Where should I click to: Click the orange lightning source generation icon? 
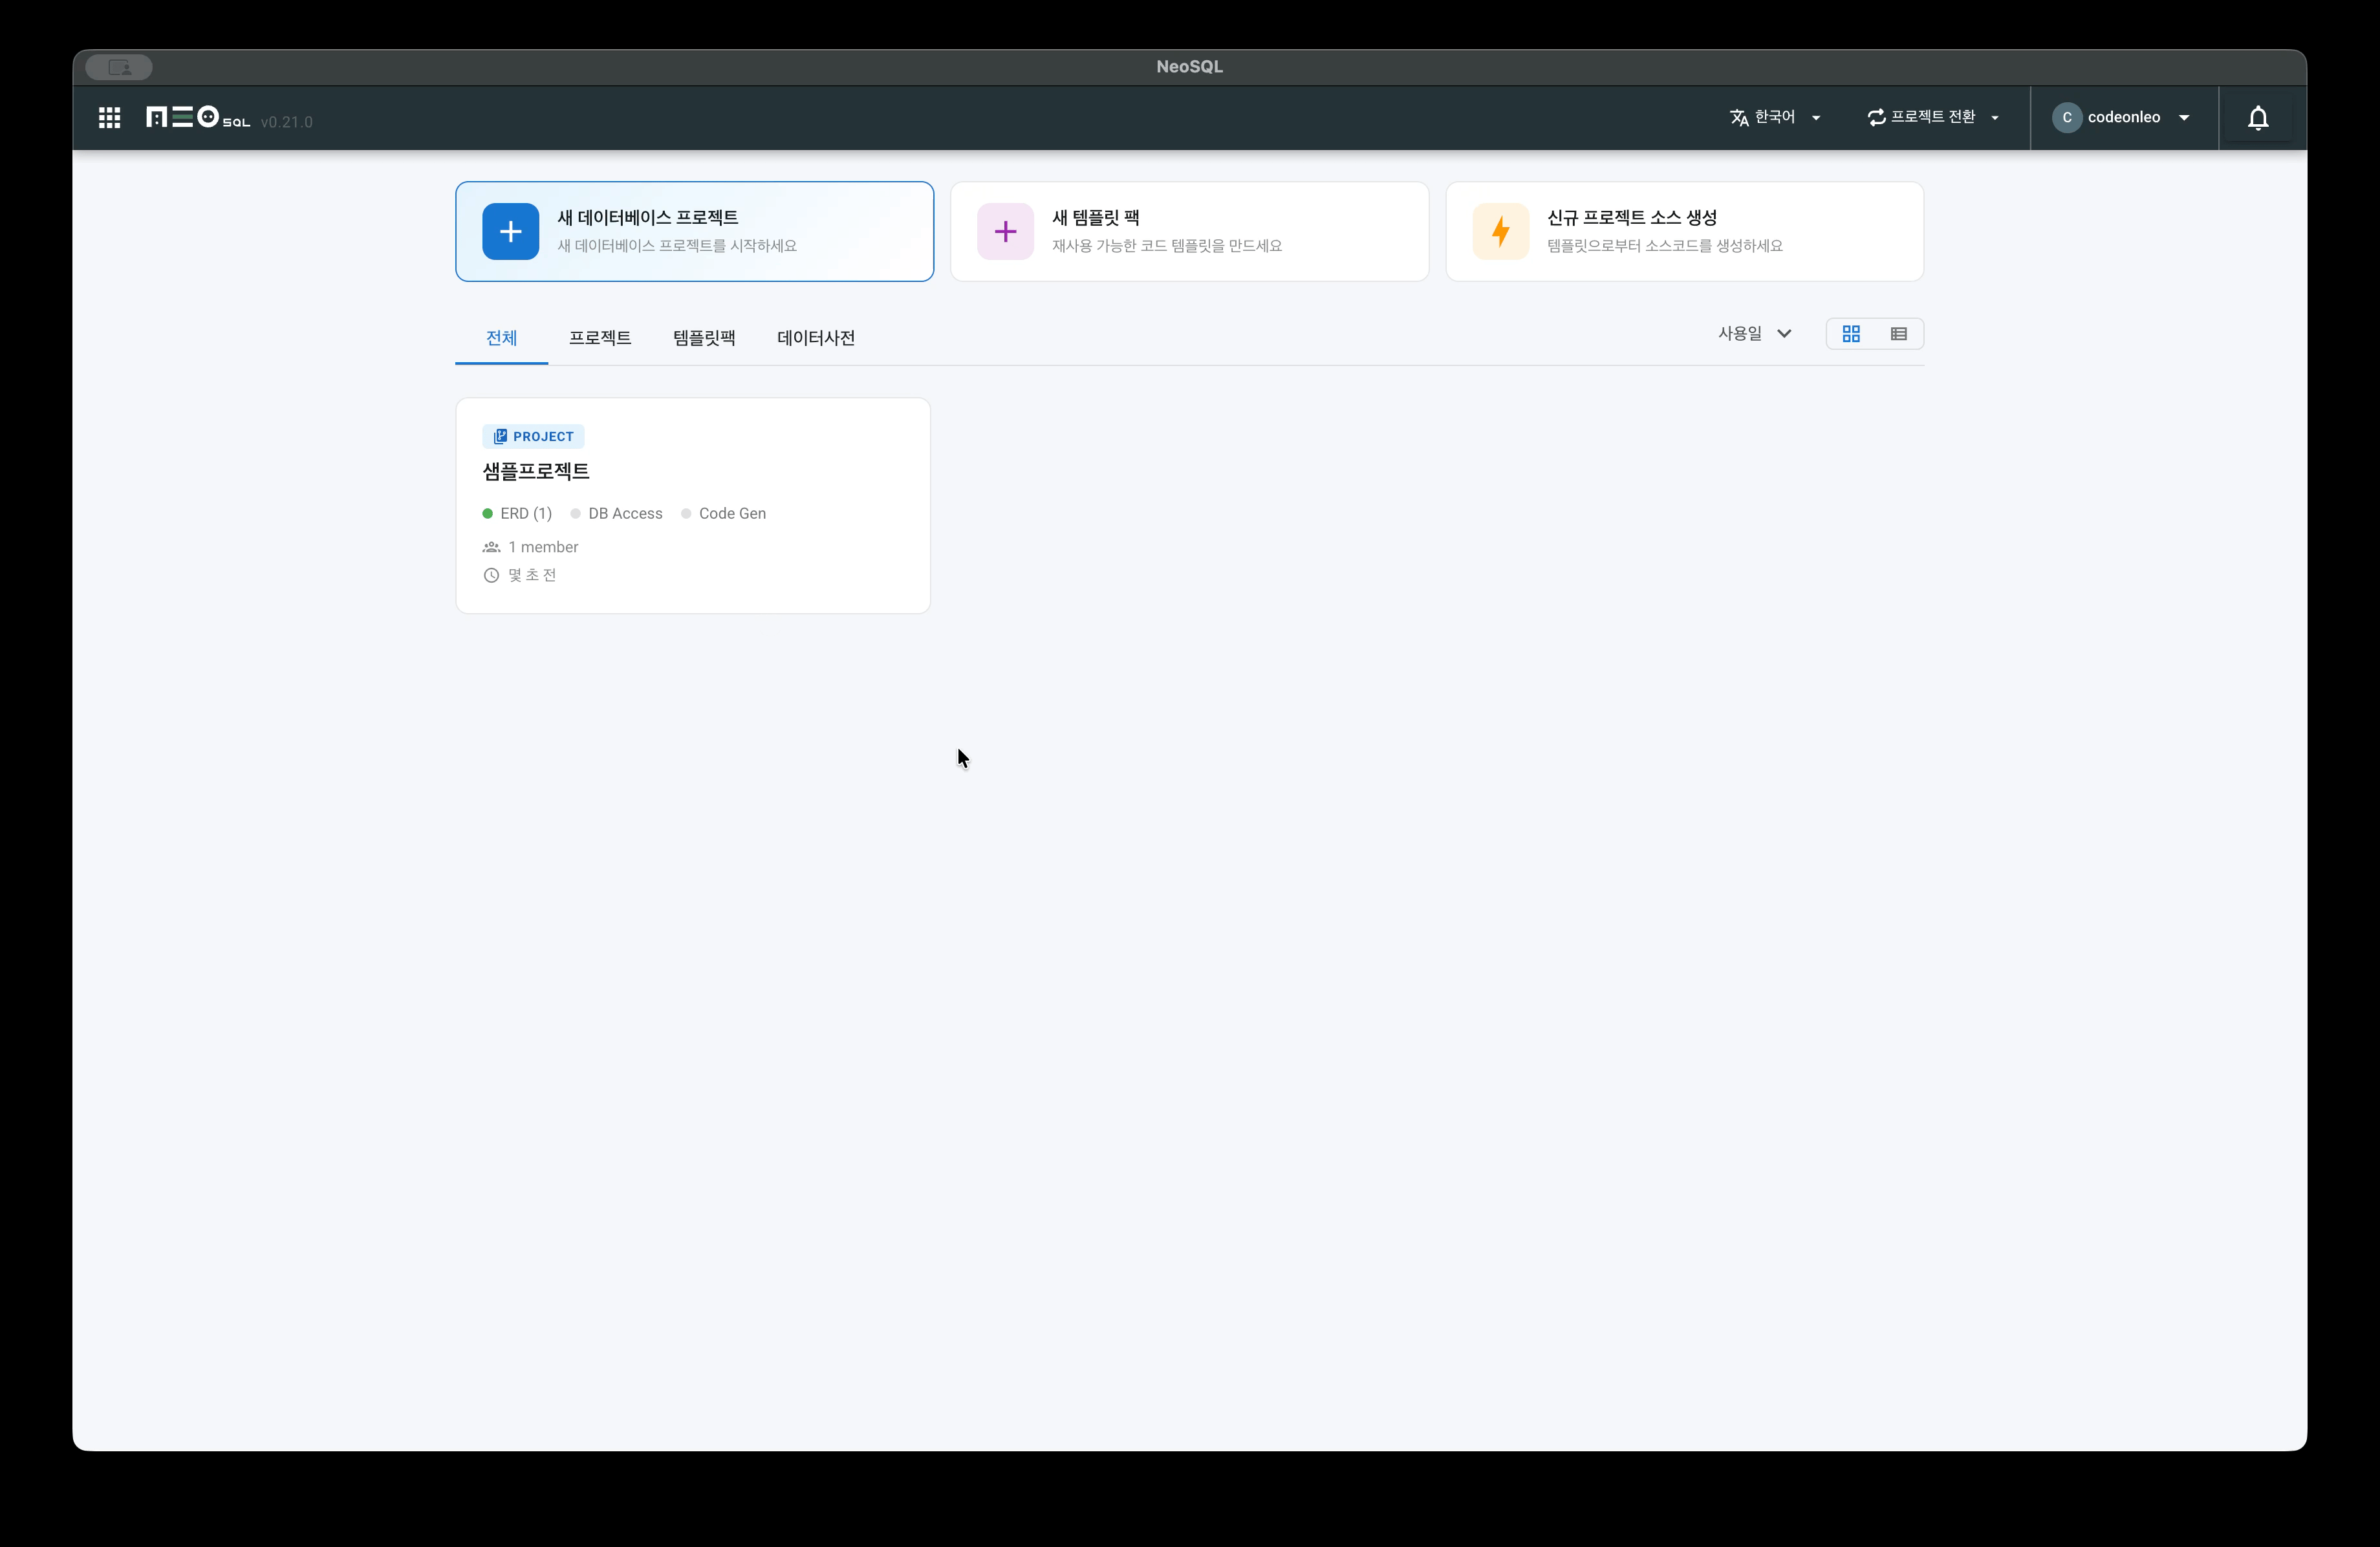(1500, 232)
